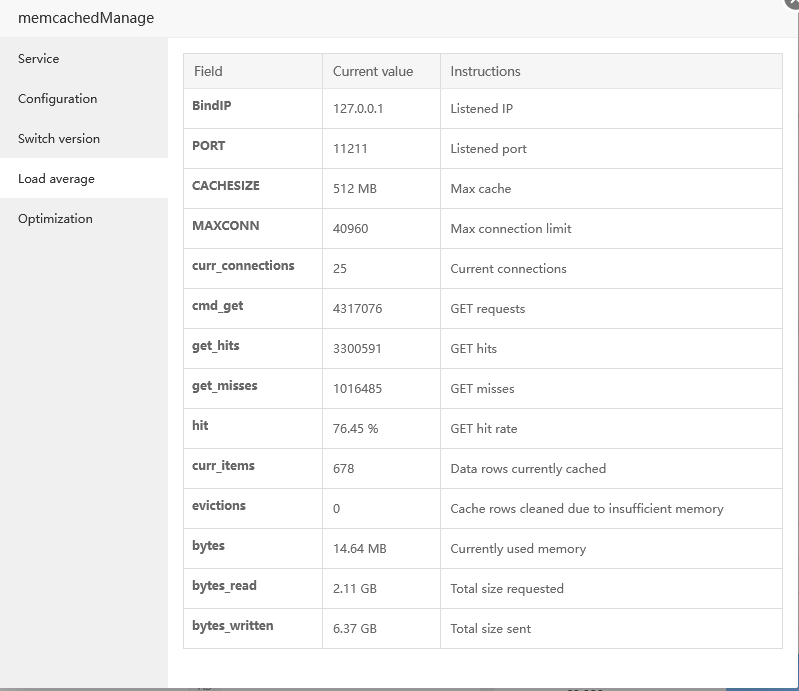Click the get_hits field name
799x691 pixels.
point(216,346)
